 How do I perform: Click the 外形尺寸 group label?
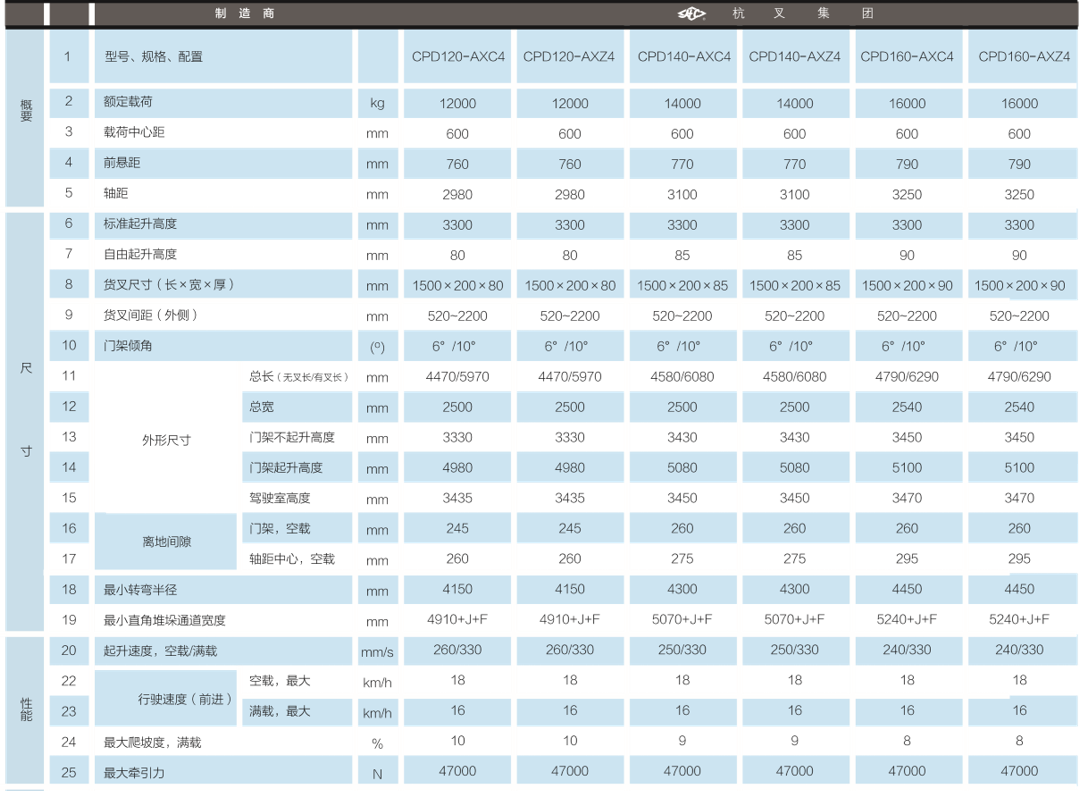coord(167,440)
